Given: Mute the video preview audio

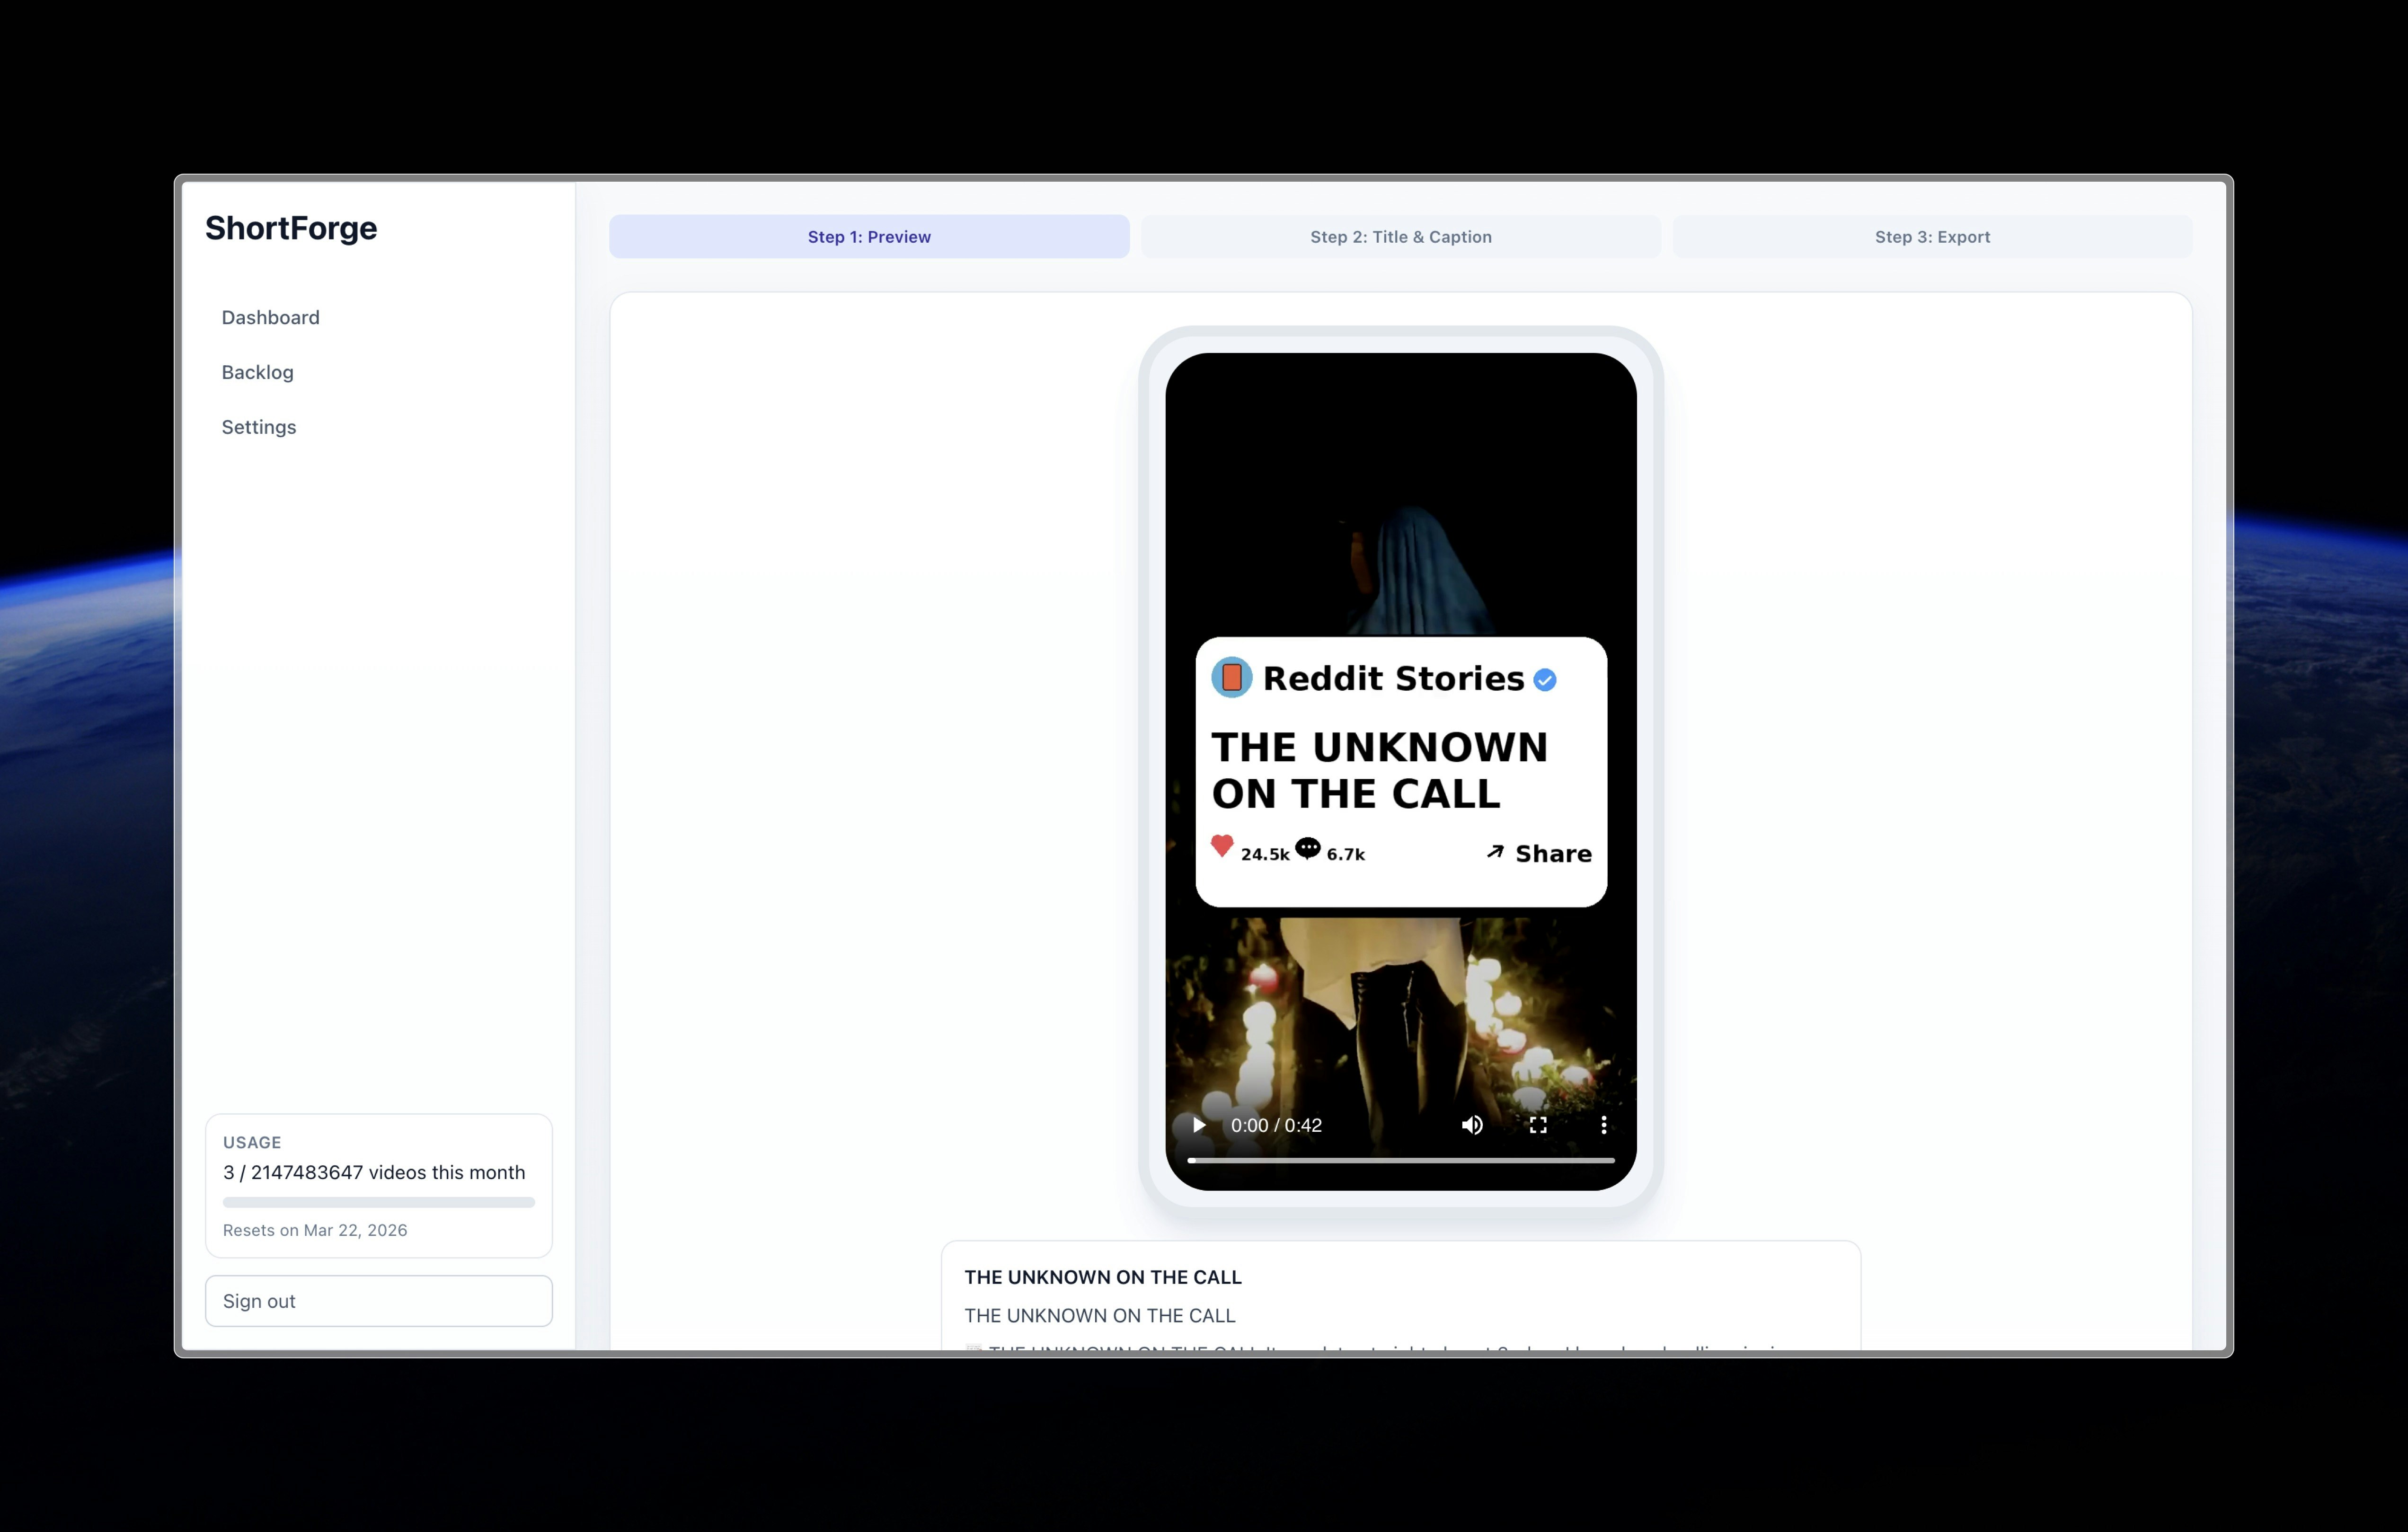Looking at the screenshot, I should pyautogui.click(x=1471, y=1124).
